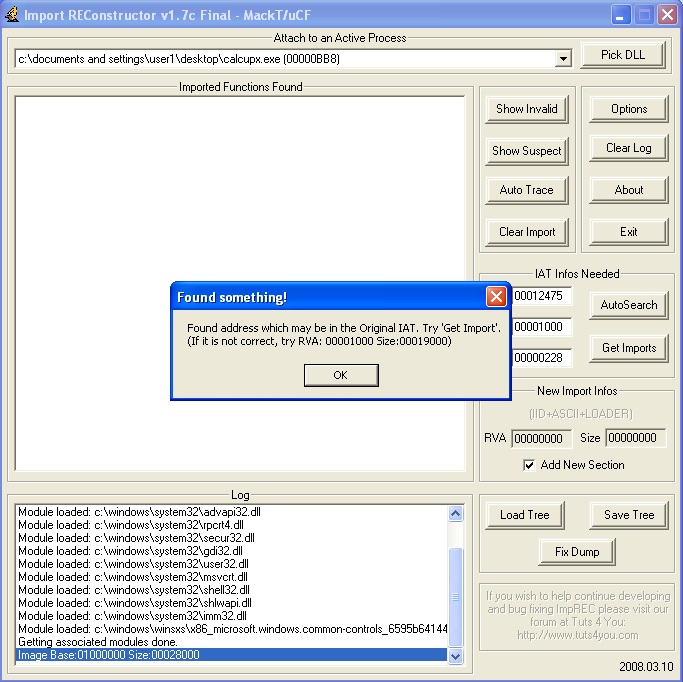683x682 pixels.
Task: Run IAT AutoSearch
Action: (628, 305)
